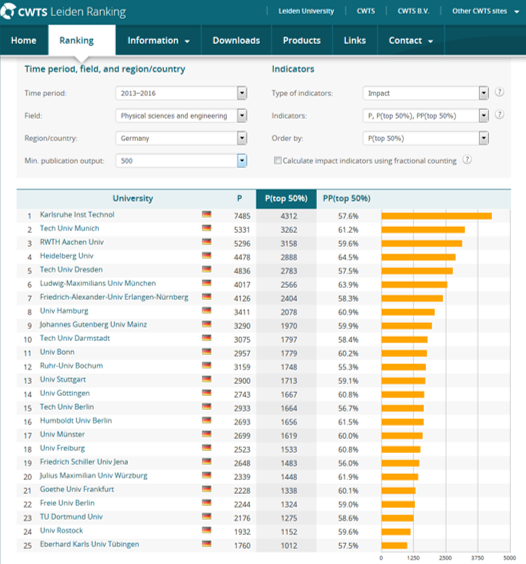
Task: Click German flag for Heidelberg Univ
Action: (207, 256)
